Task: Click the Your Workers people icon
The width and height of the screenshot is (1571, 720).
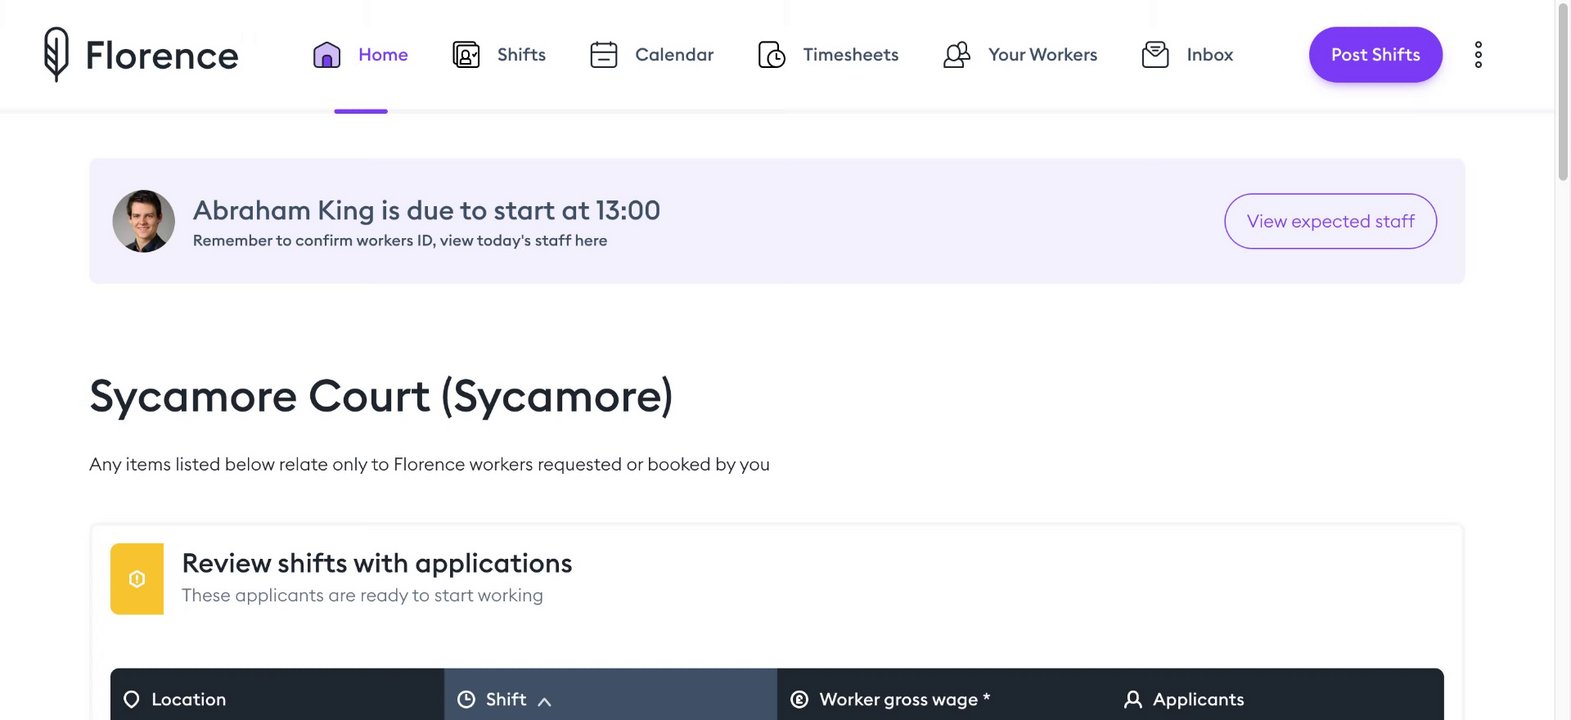Action: click(957, 55)
